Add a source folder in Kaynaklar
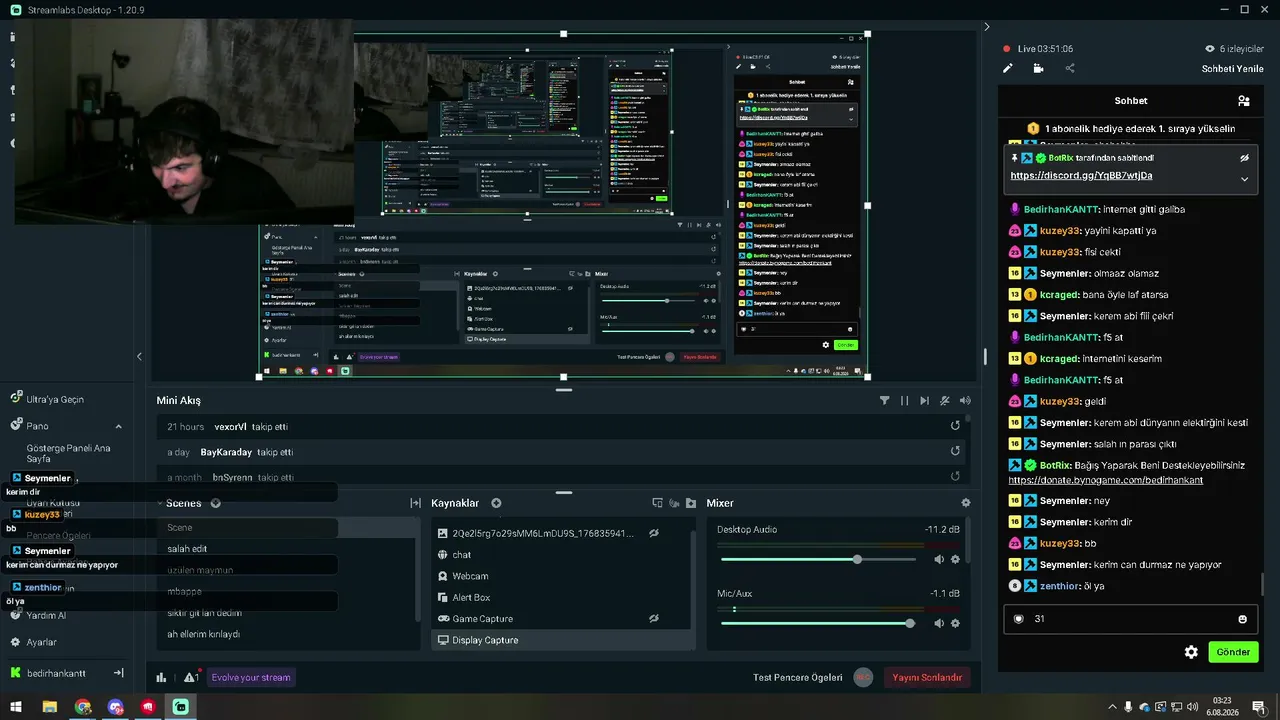Viewport: 1280px width, 720px height. pos(690,503)
